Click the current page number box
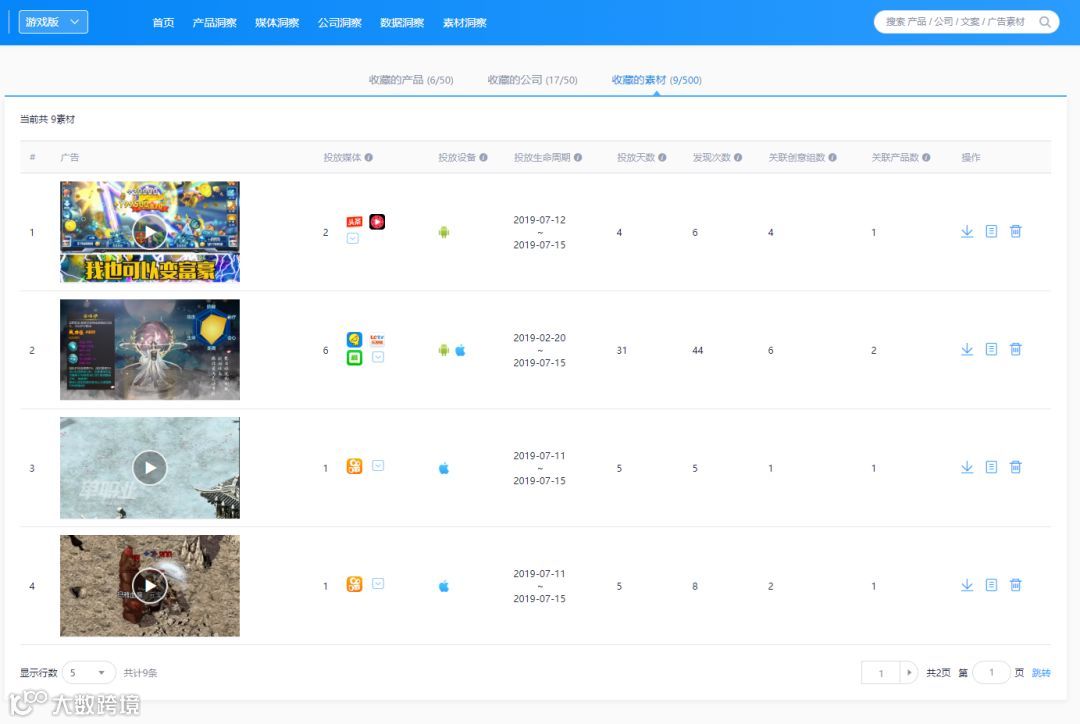The image size is (1080, 724). 881,672
